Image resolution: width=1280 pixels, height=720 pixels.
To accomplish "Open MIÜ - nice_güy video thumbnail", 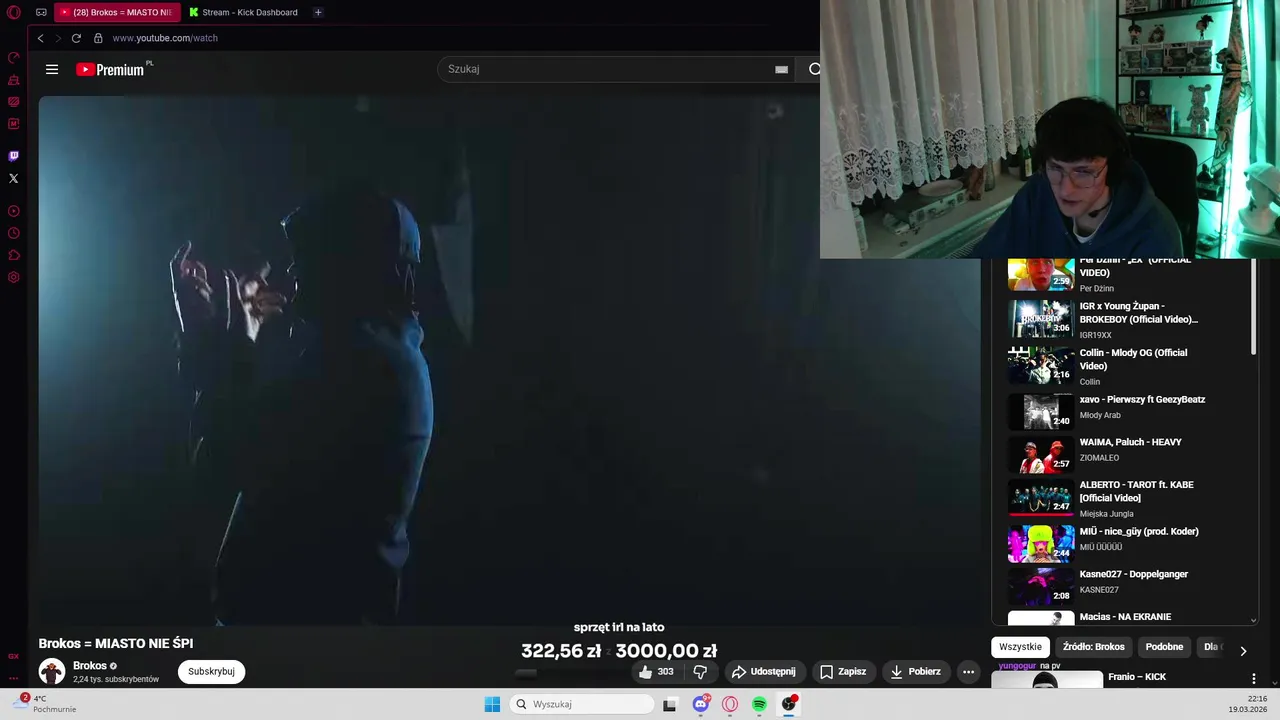I will tap(1040, 544).
